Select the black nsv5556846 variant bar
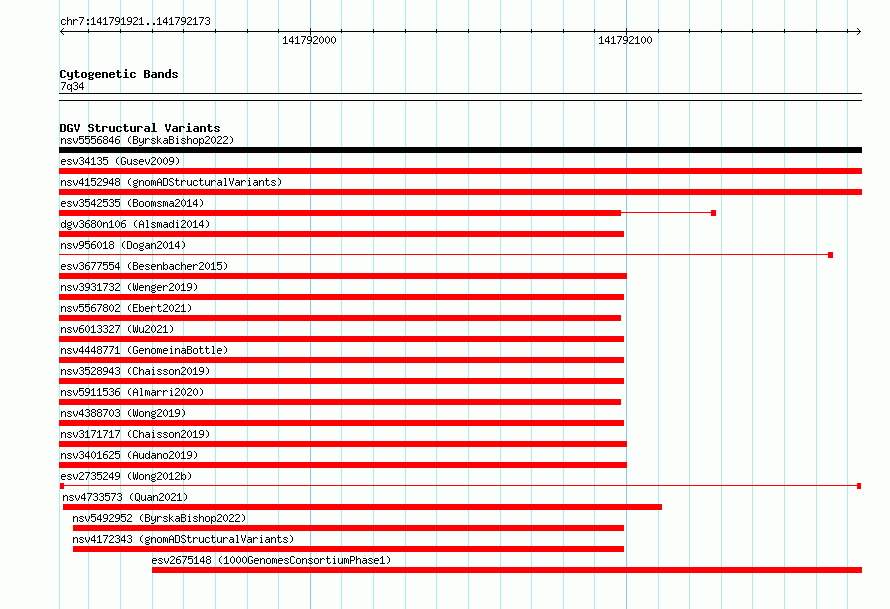The height and width of the screenshot is (609, 890). point(460,150)
